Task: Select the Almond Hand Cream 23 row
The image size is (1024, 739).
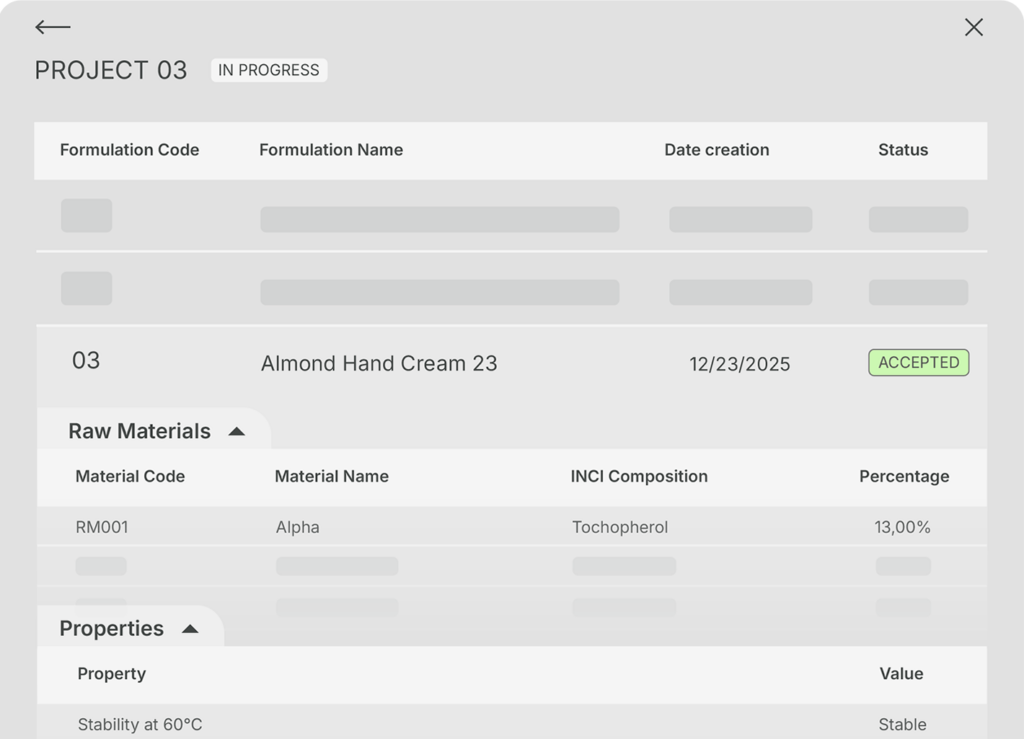Action: 378,363
